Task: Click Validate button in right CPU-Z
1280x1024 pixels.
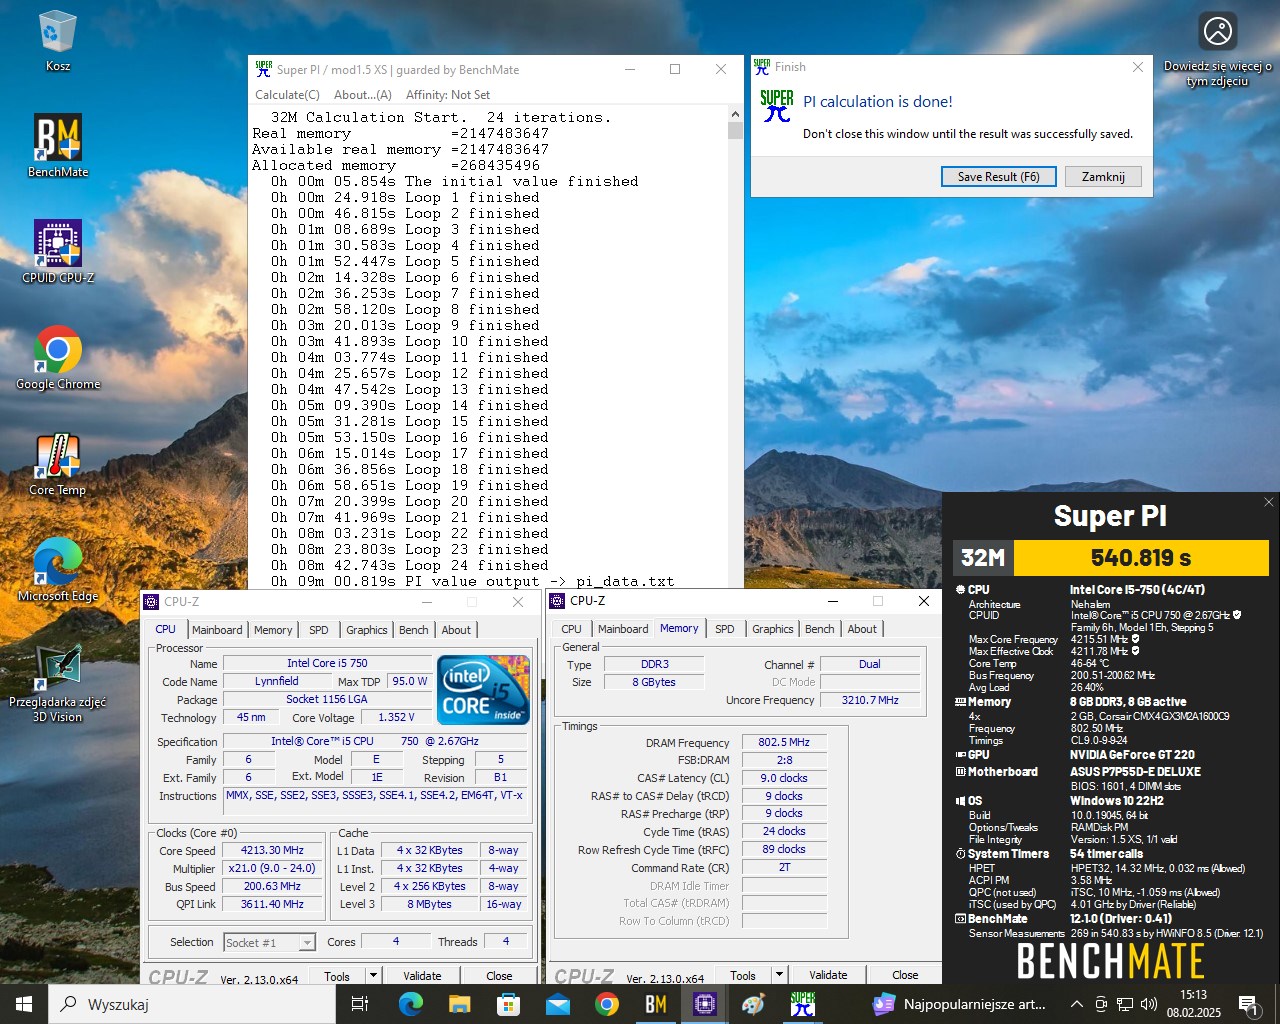Action: [x=828, y=975]
